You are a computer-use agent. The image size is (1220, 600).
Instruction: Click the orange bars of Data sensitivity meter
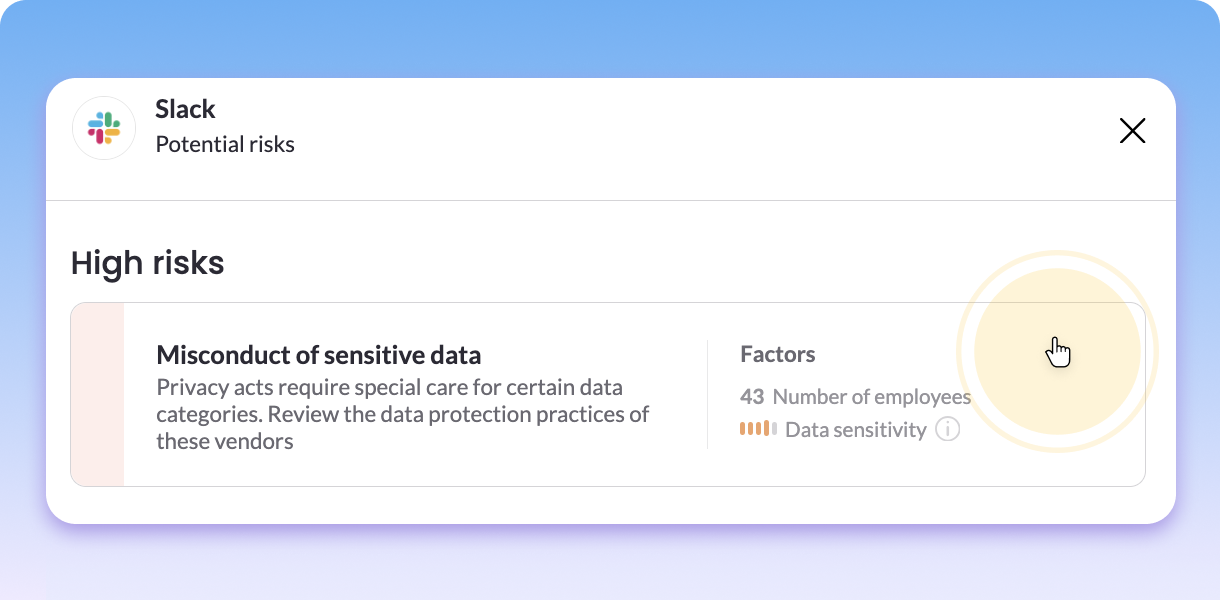[755, 429]
